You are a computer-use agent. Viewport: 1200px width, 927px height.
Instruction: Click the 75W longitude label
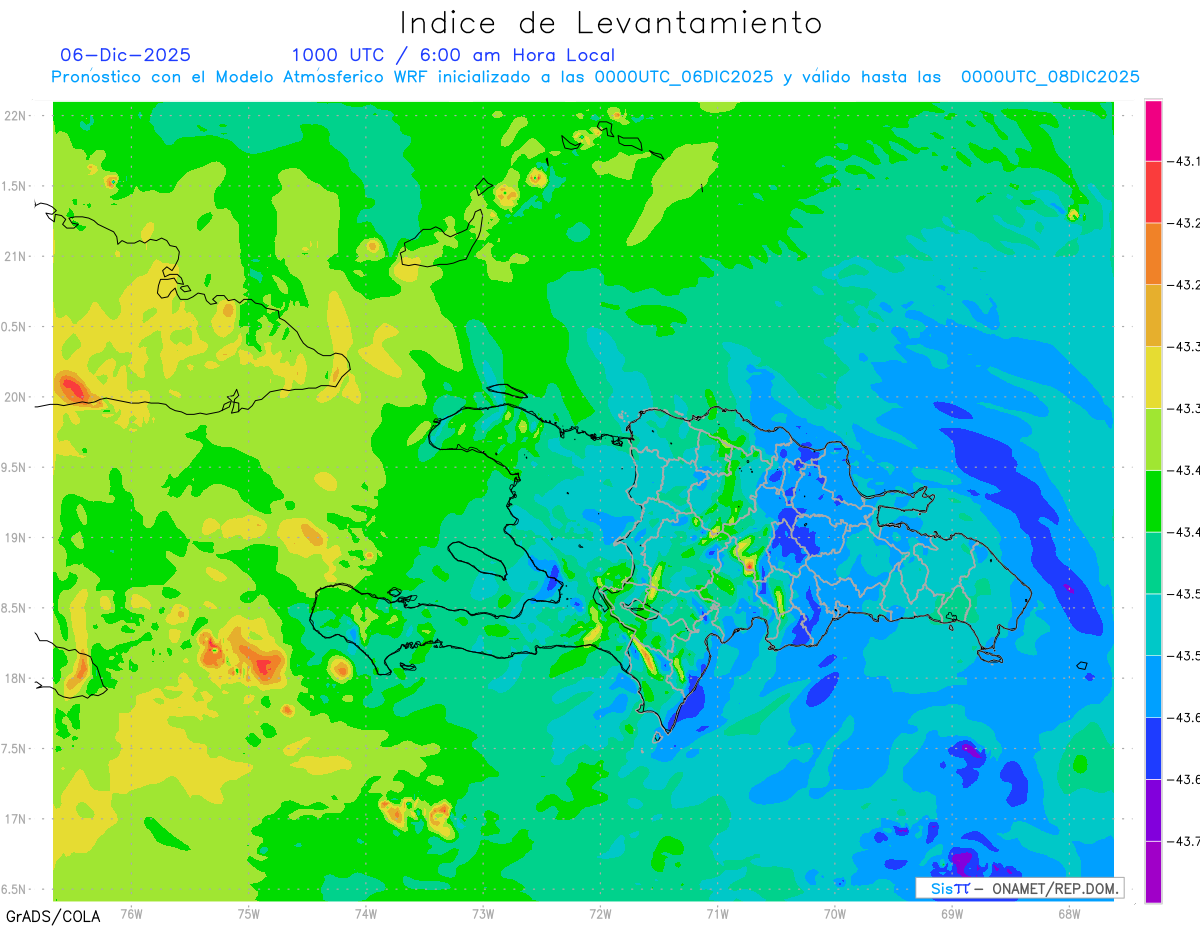pyautogui.click(x=249, y=913)
